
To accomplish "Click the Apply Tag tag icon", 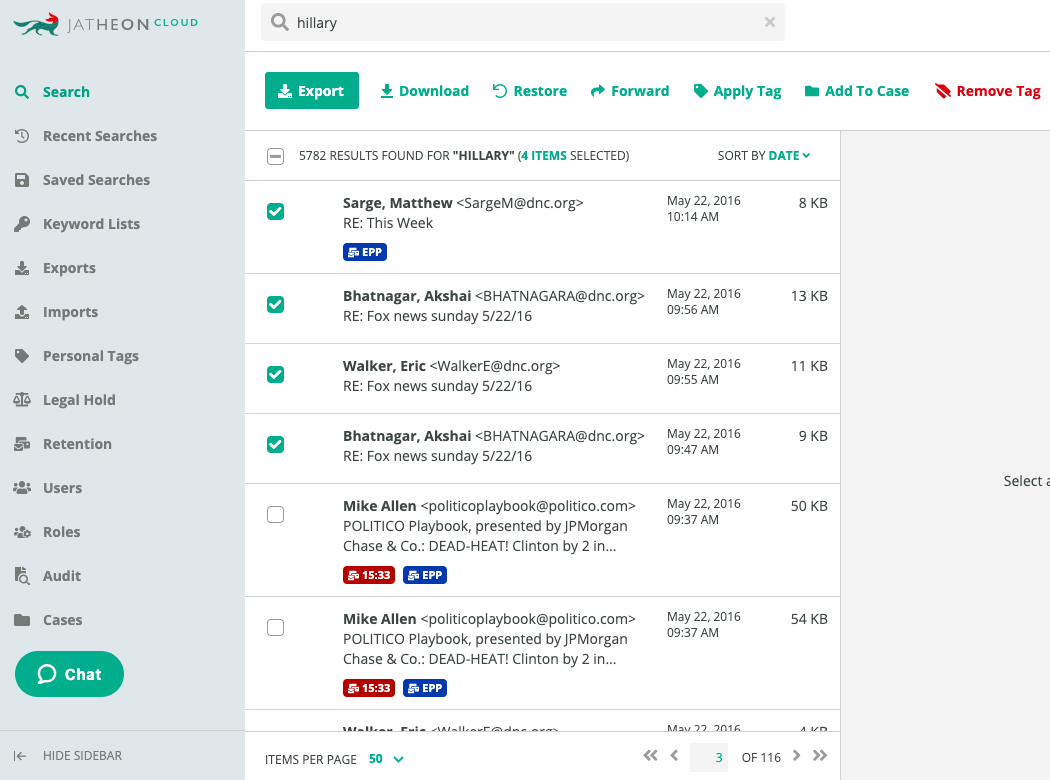I will [x=700, y=91].
